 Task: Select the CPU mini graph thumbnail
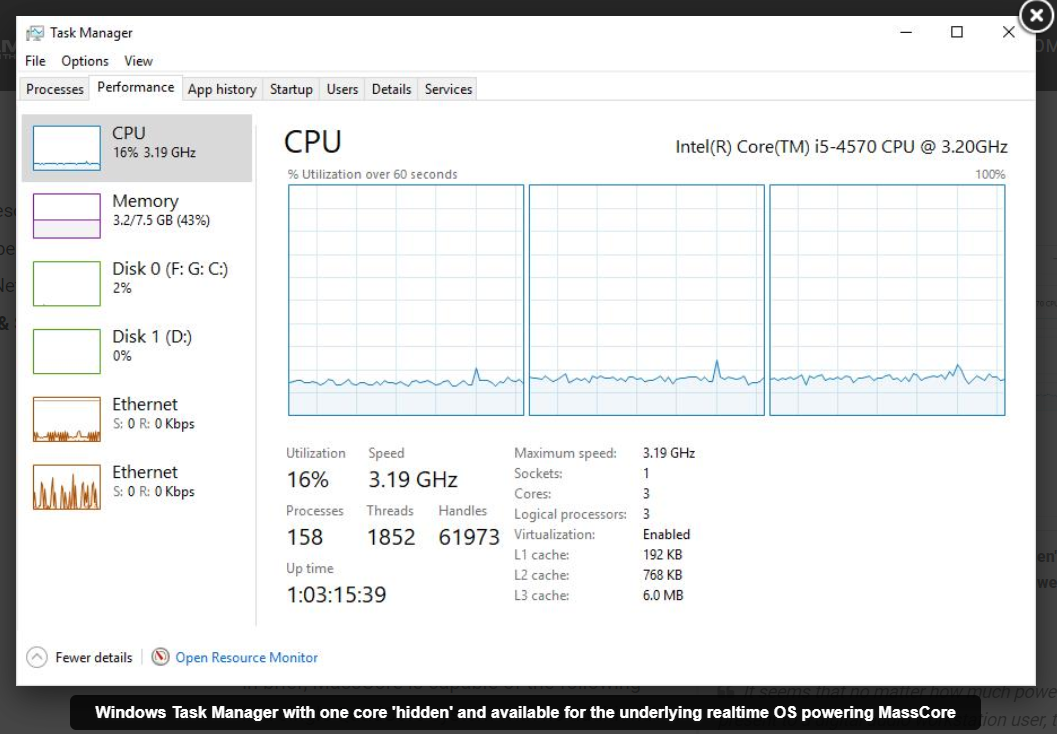(67, 147)
